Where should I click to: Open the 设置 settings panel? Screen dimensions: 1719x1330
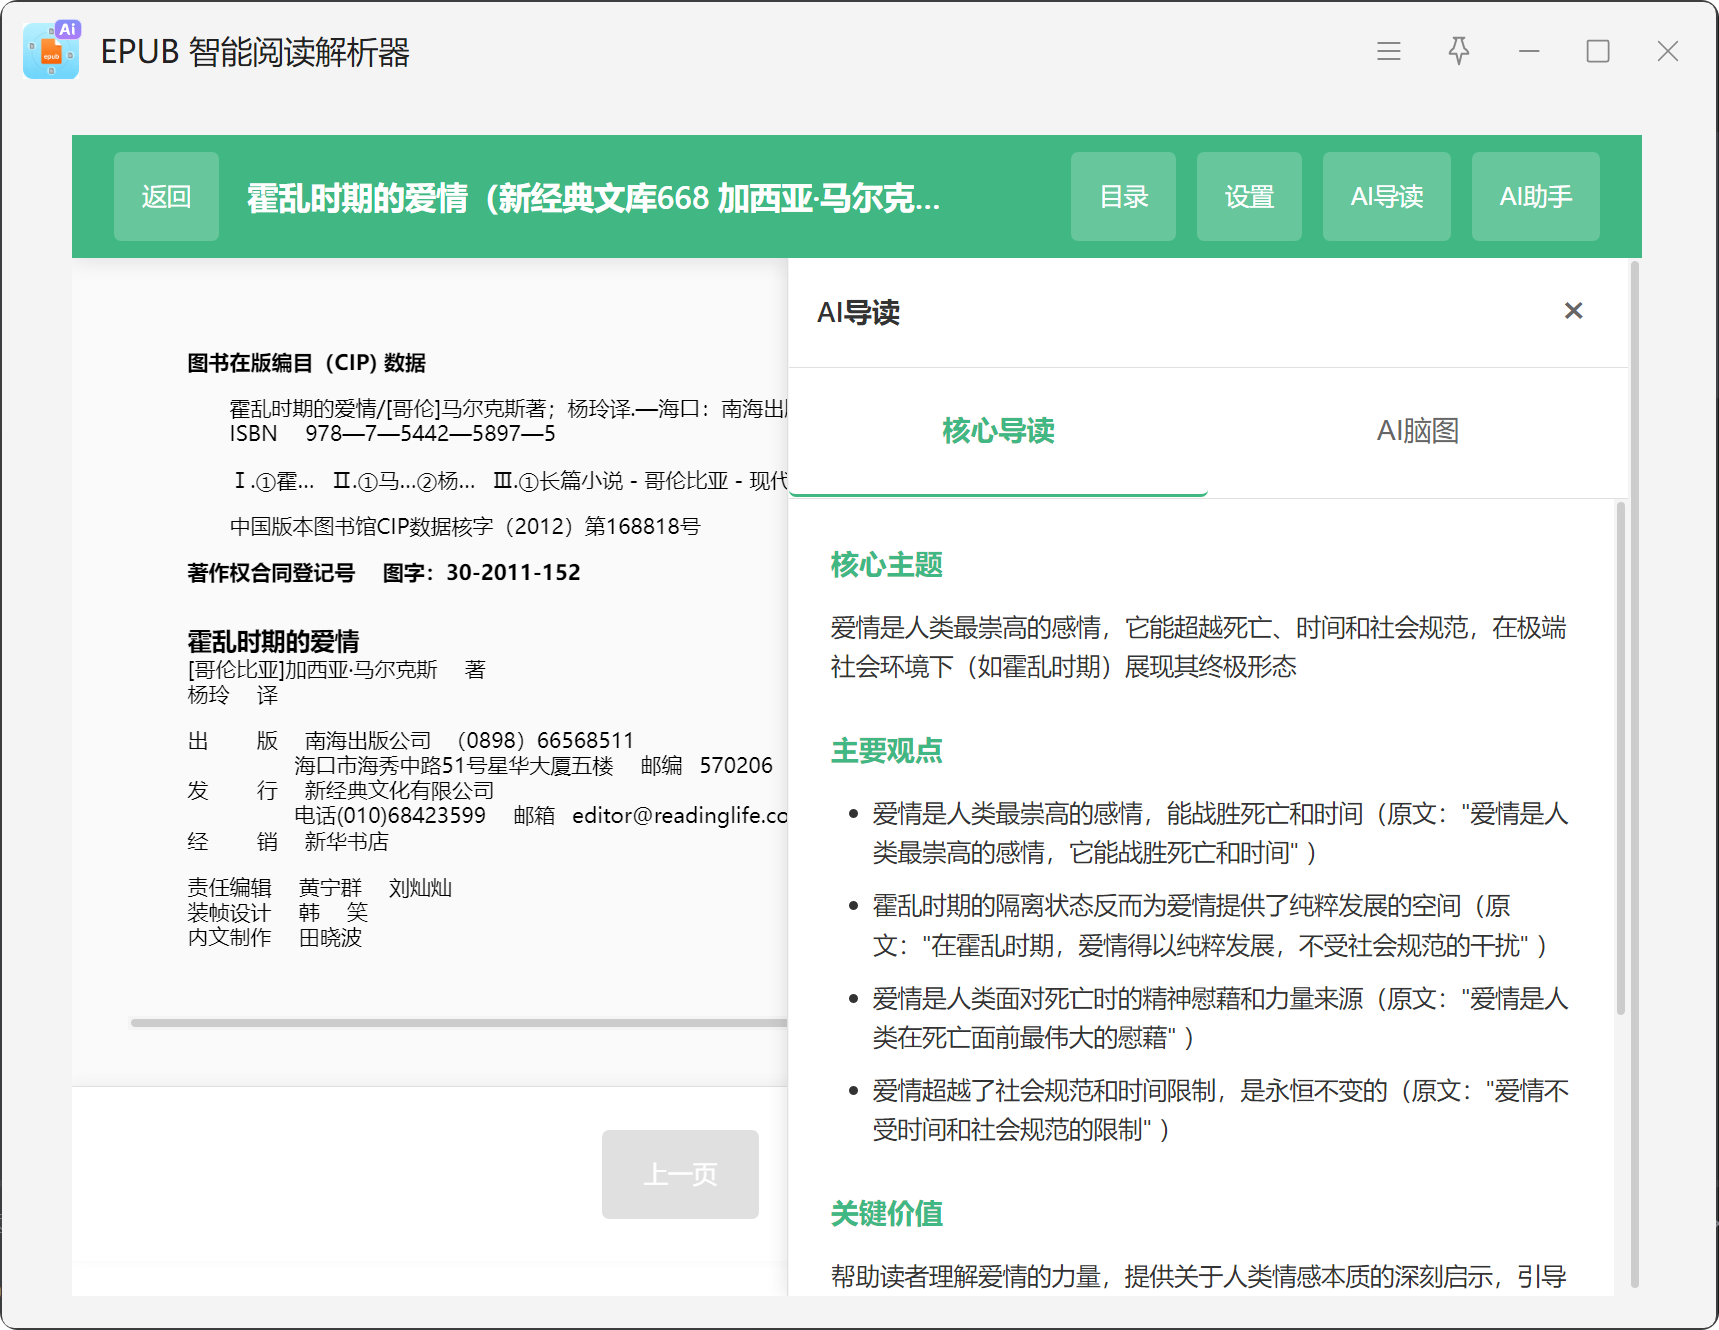(x=1249, y=197)
